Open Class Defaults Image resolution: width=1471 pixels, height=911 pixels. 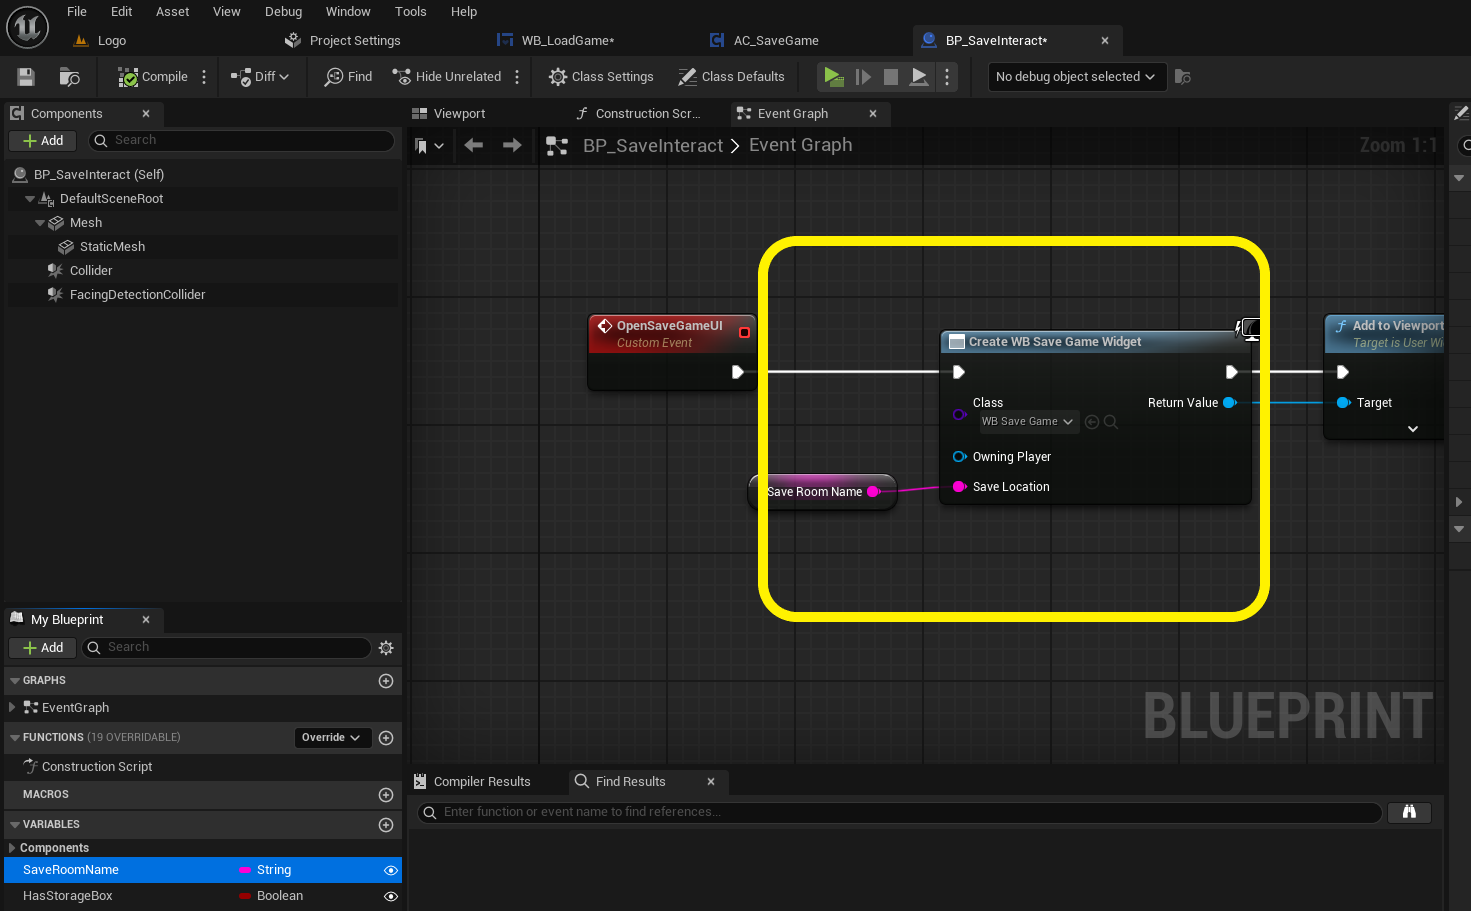[x=731, y=77]
